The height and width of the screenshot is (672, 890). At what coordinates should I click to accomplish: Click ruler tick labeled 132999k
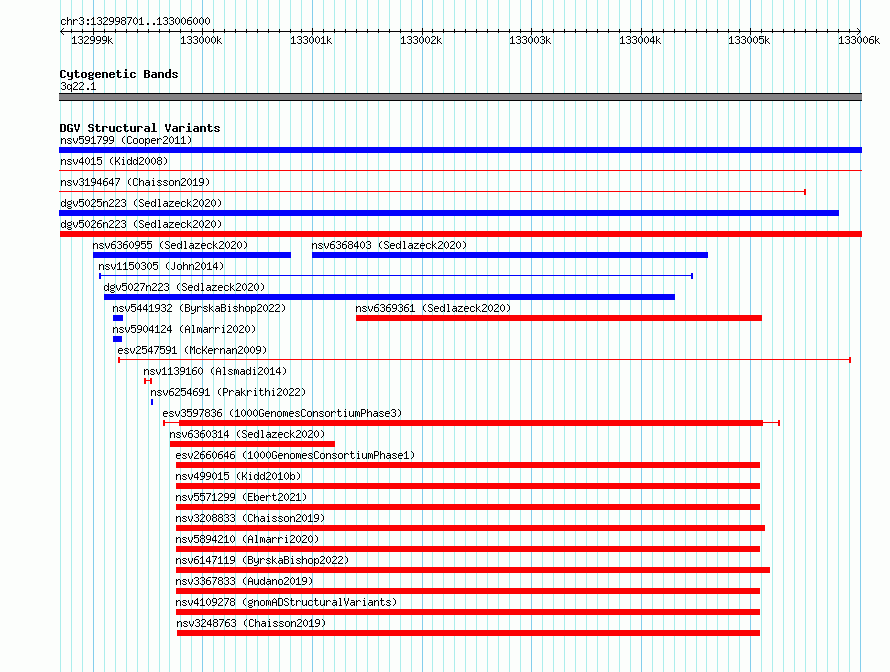click(x=93, y=40)
